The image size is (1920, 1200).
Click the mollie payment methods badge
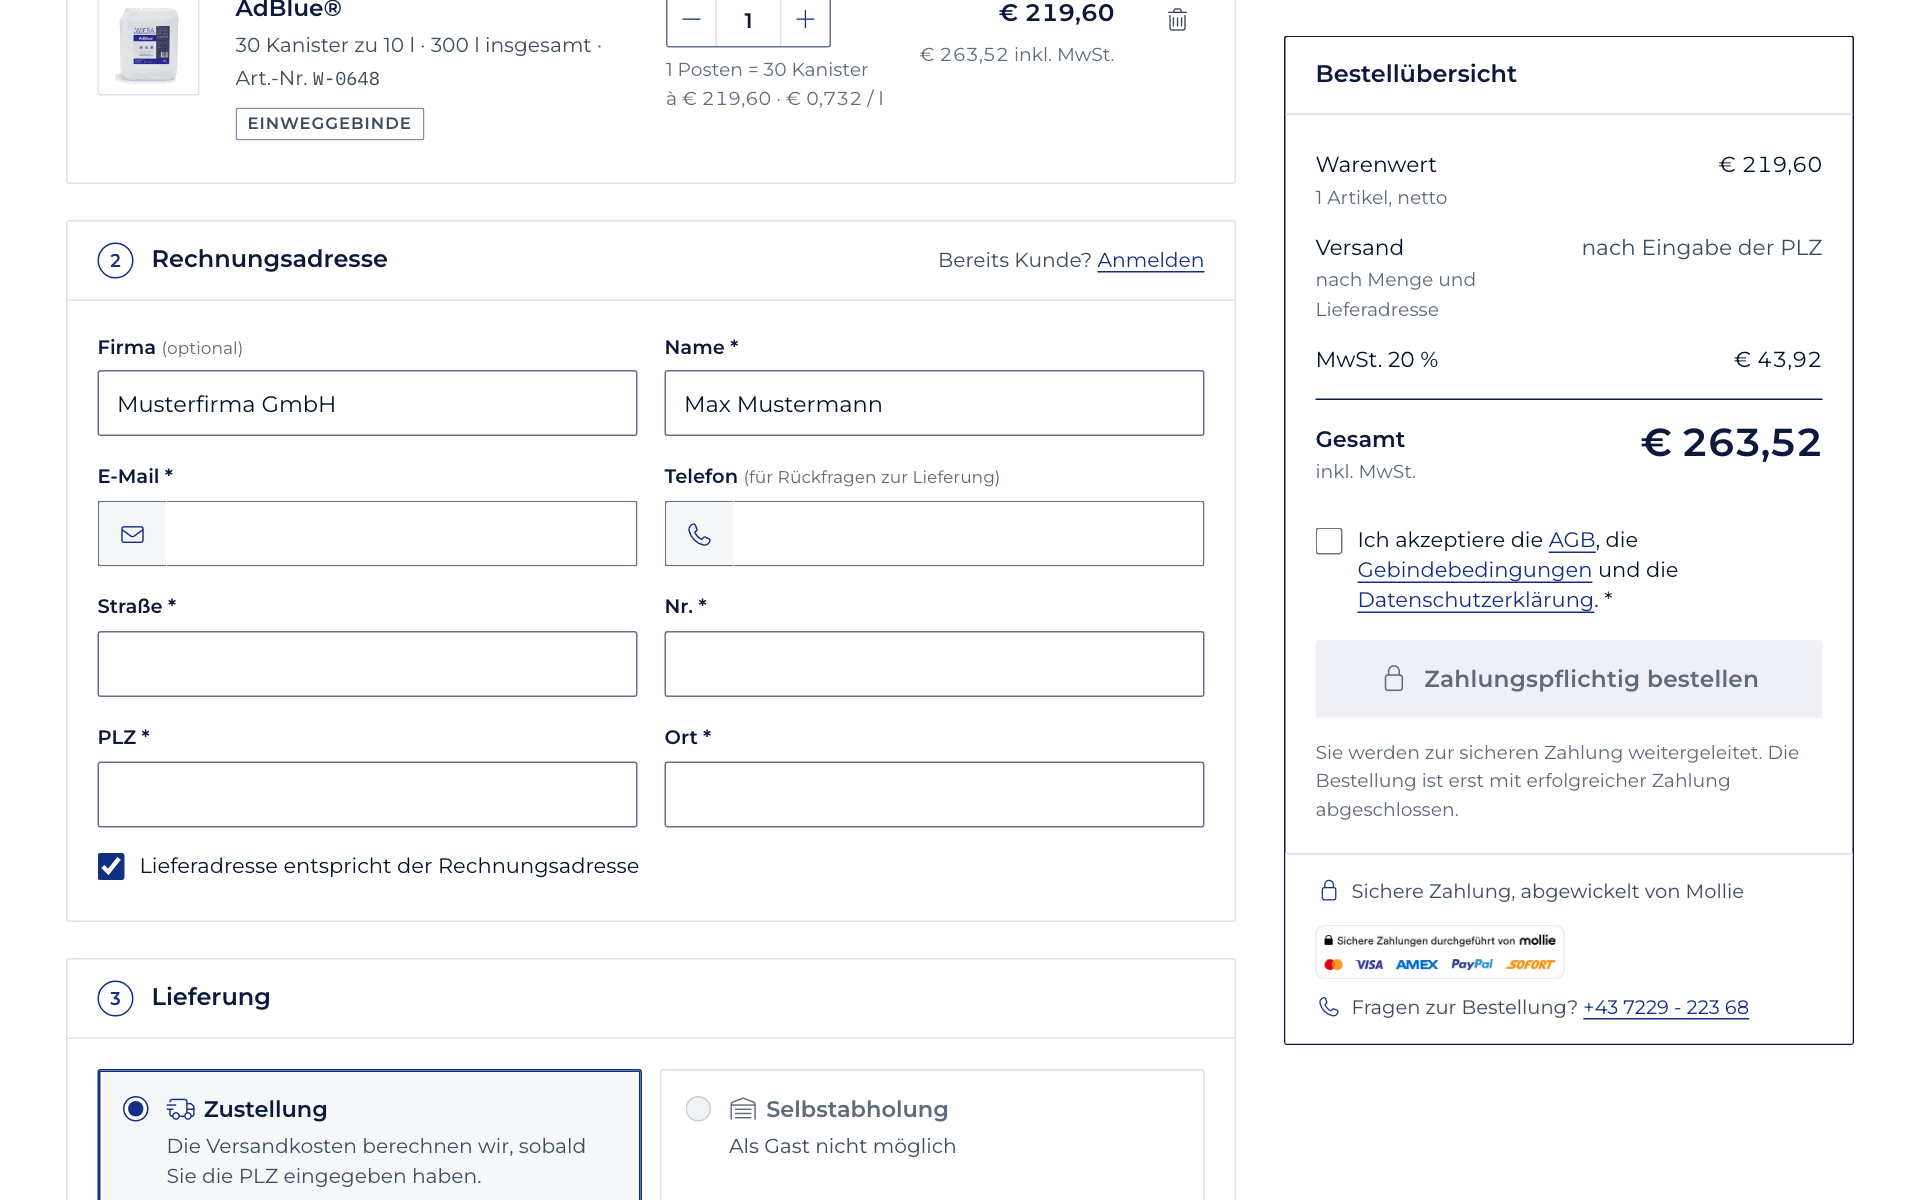[x=1439, y=952]
